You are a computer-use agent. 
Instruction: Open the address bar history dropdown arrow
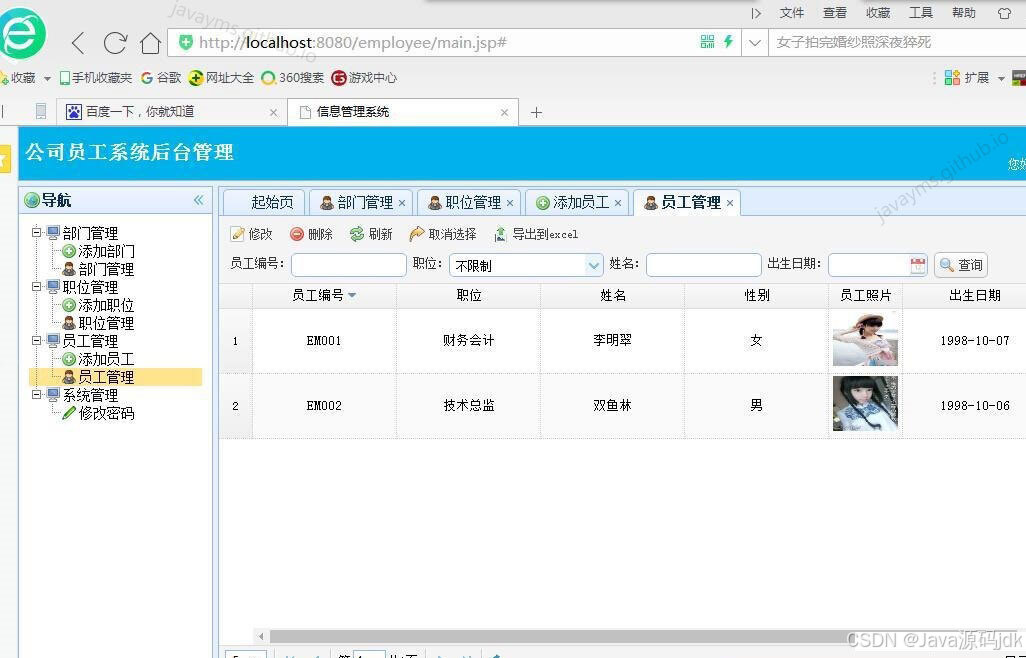point(754,43)
